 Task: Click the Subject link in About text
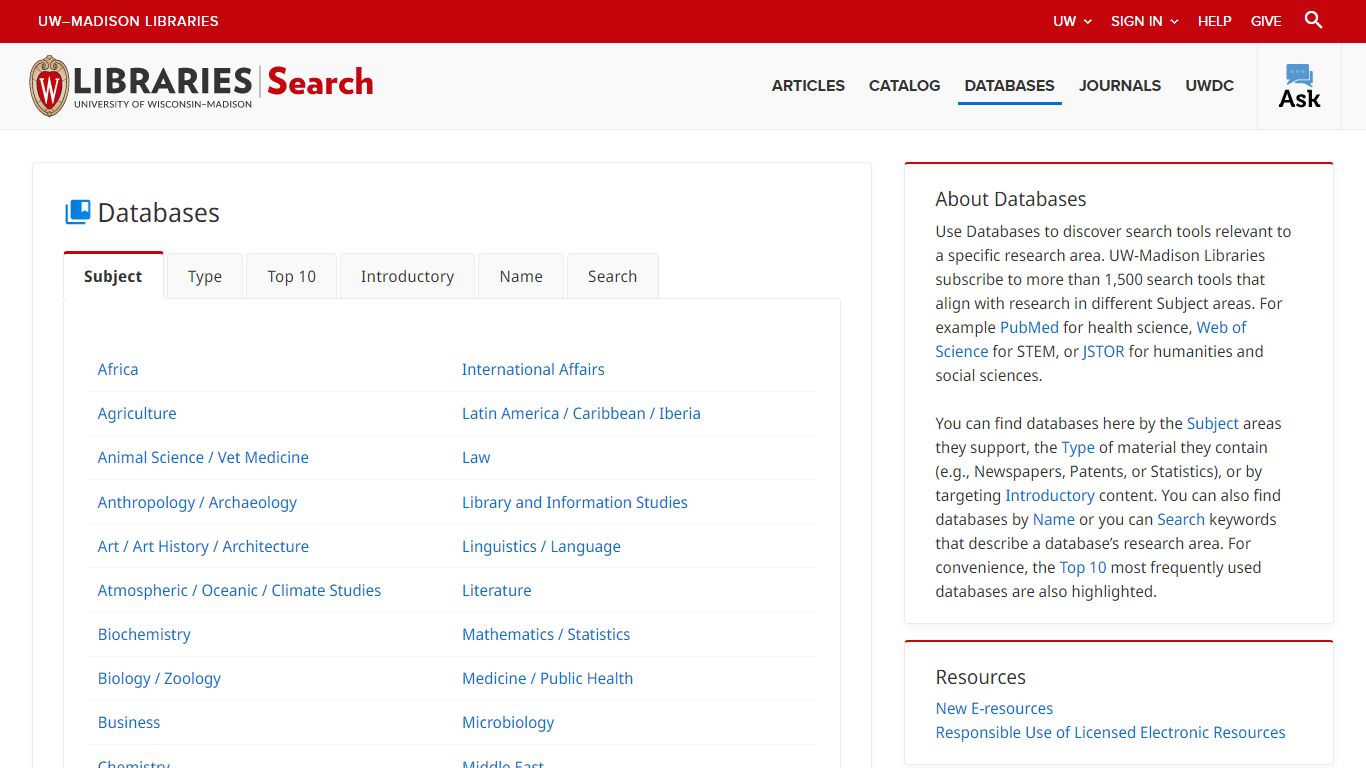(x=1212, y=423)
